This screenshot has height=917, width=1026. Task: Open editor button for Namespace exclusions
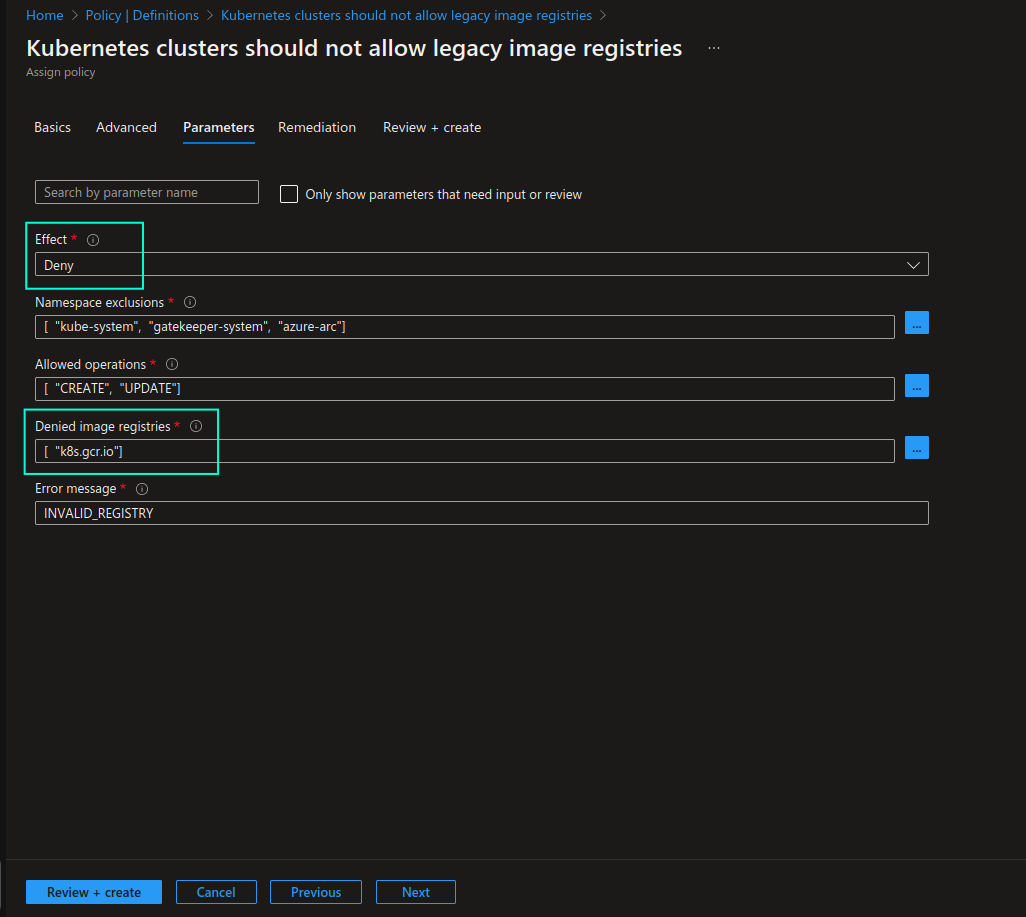pos(917,323)
